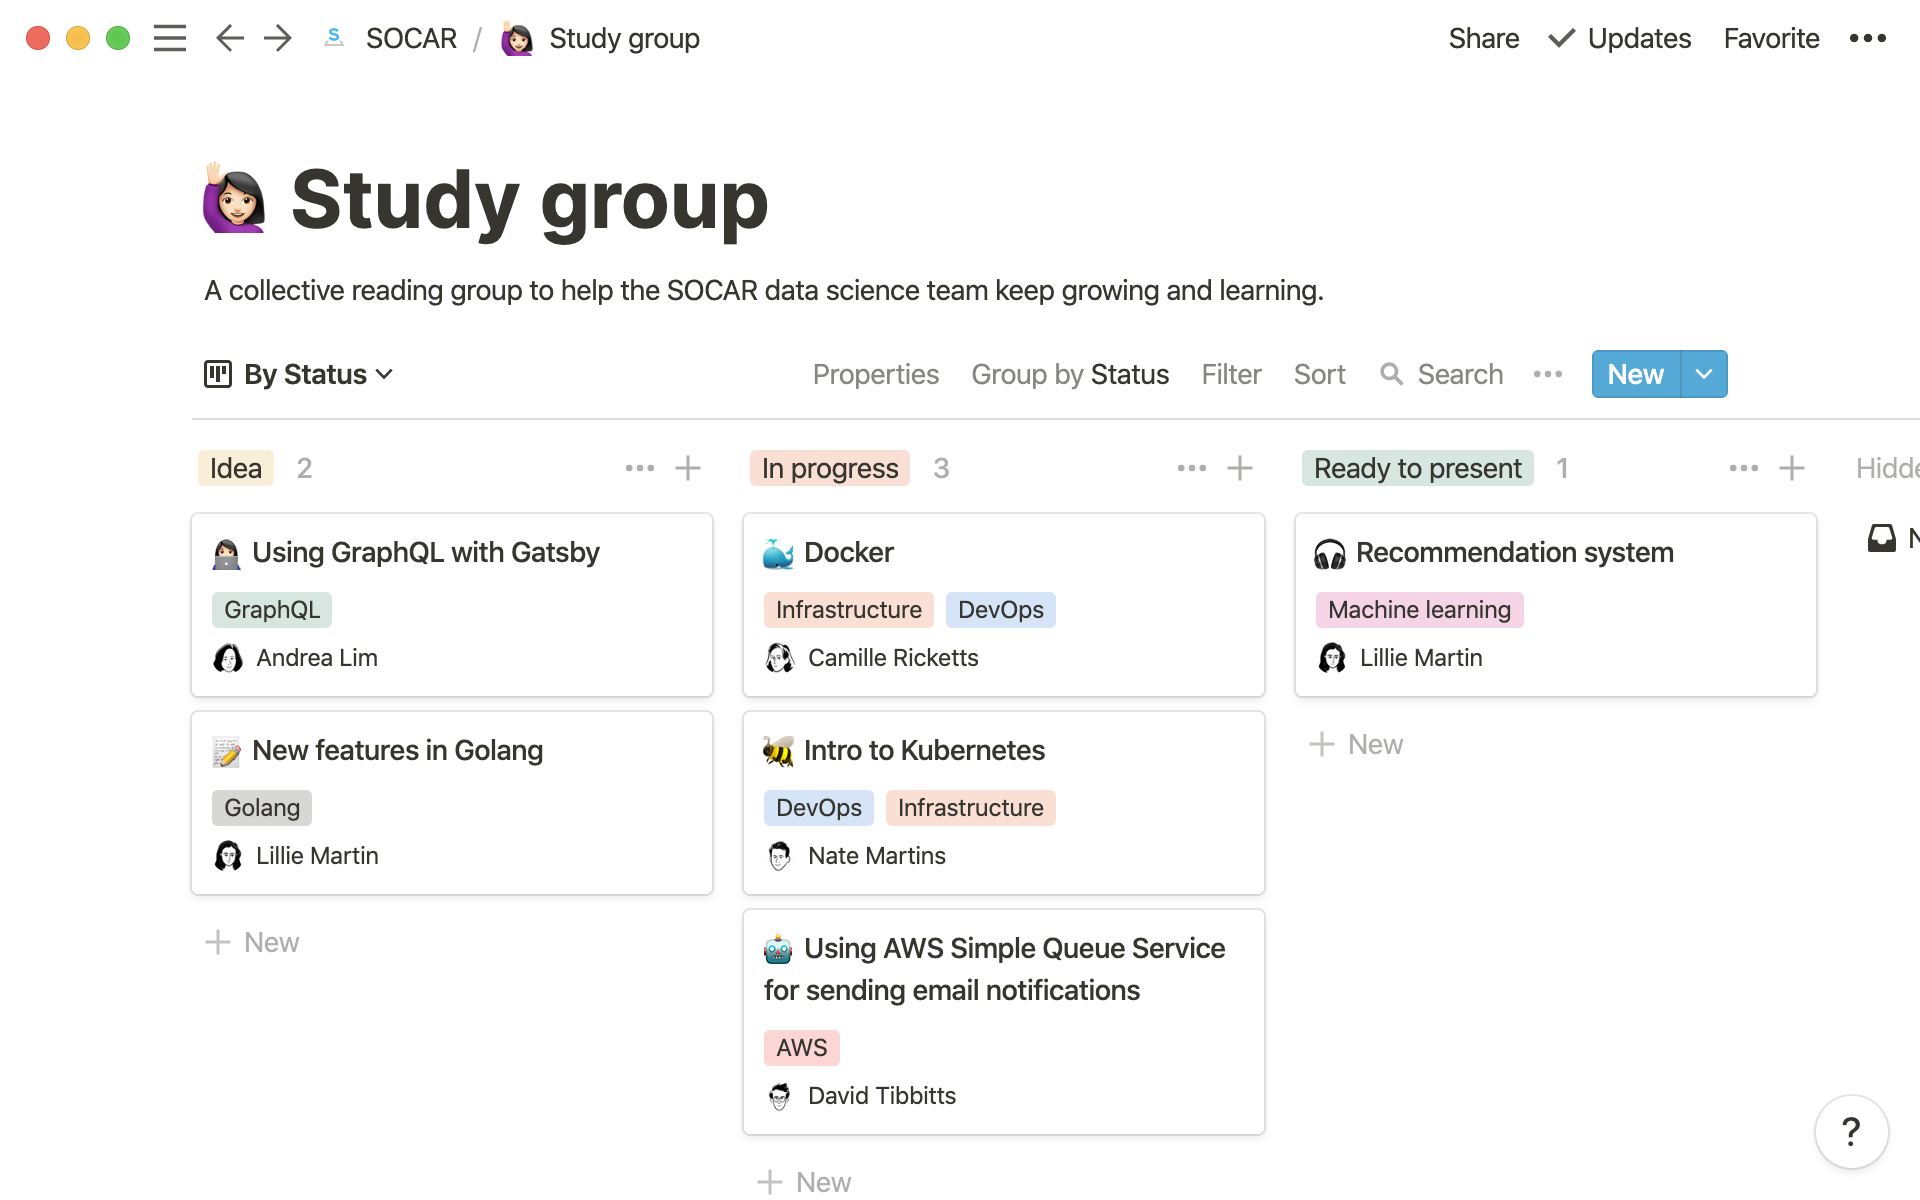Open the New button dropdown arrow
The image size is (1920, 1200).
1704,374
